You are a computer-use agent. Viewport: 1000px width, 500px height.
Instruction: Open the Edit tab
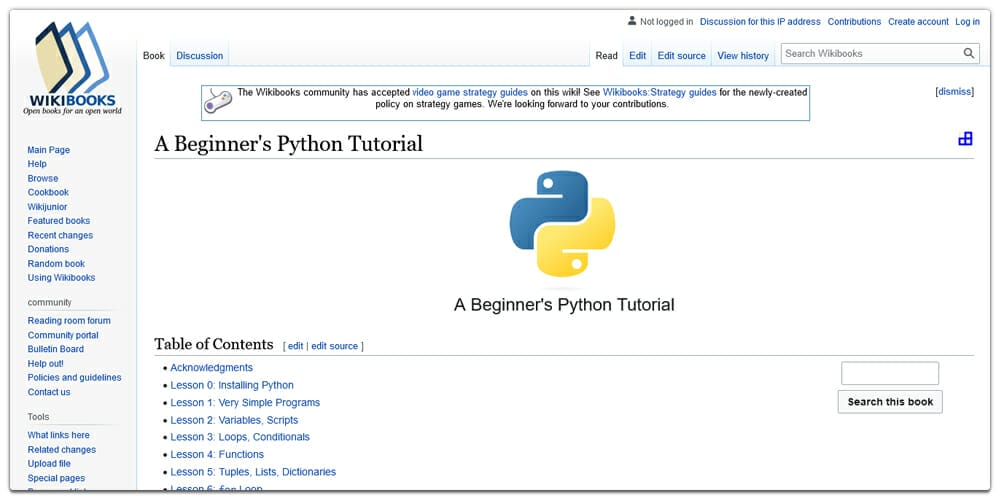coord(638,55)
